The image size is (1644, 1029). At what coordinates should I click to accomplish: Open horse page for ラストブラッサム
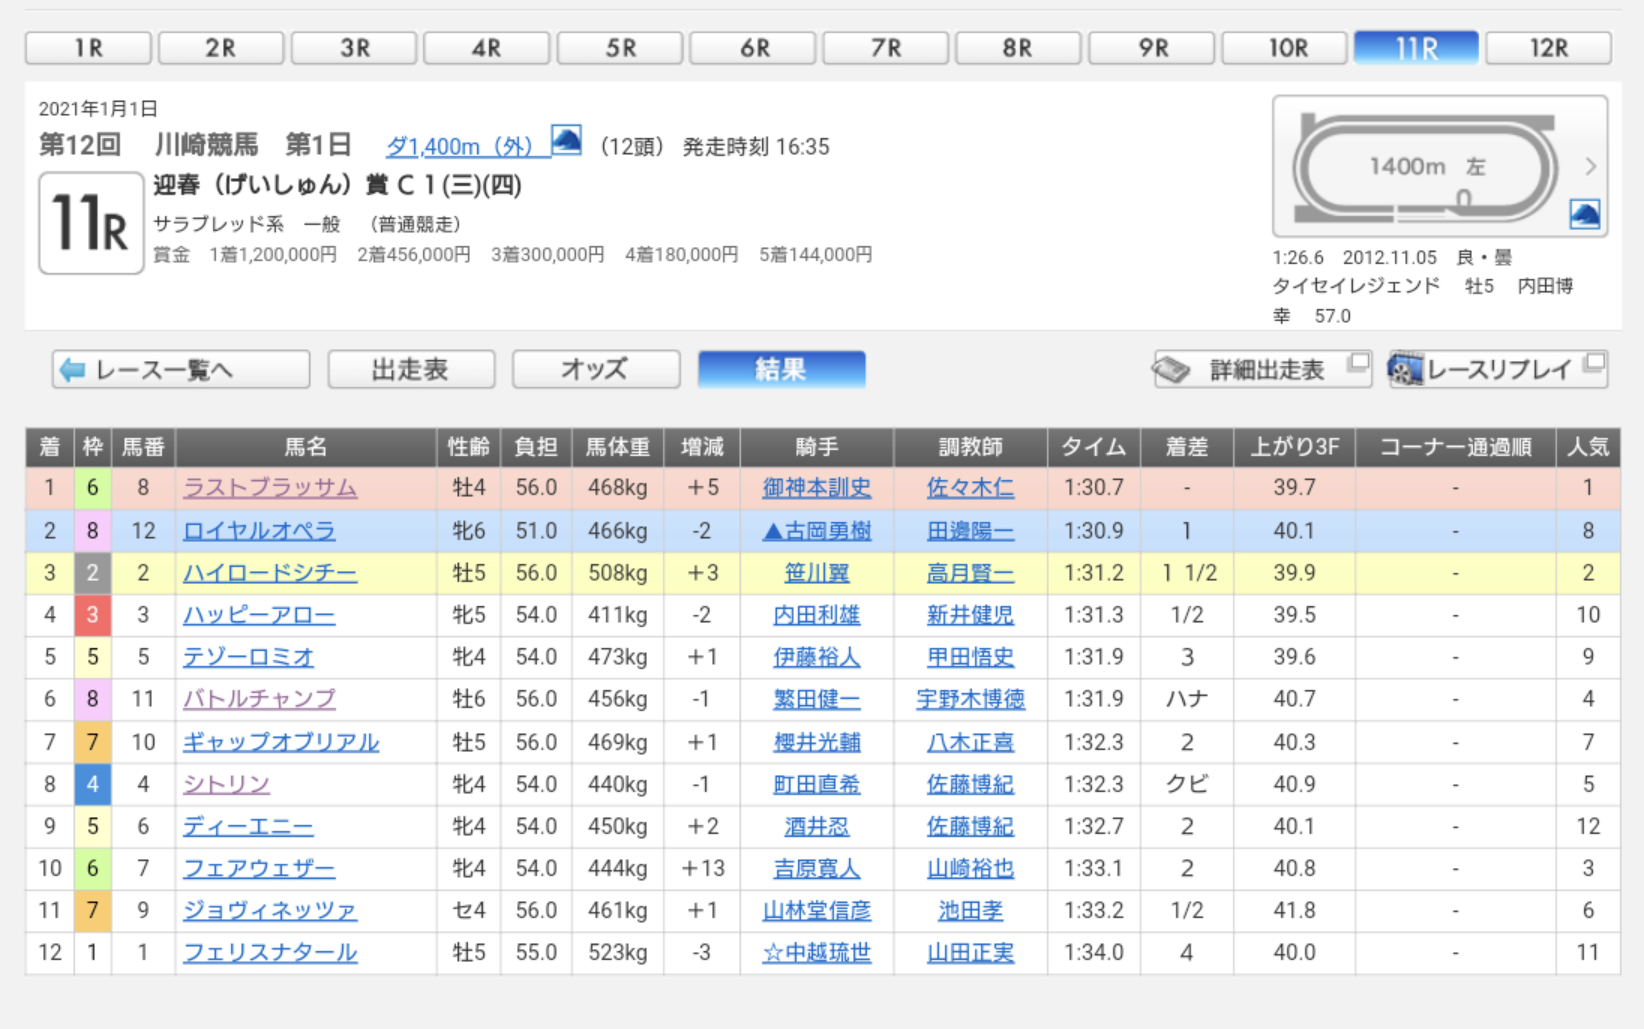pos(269,488)
